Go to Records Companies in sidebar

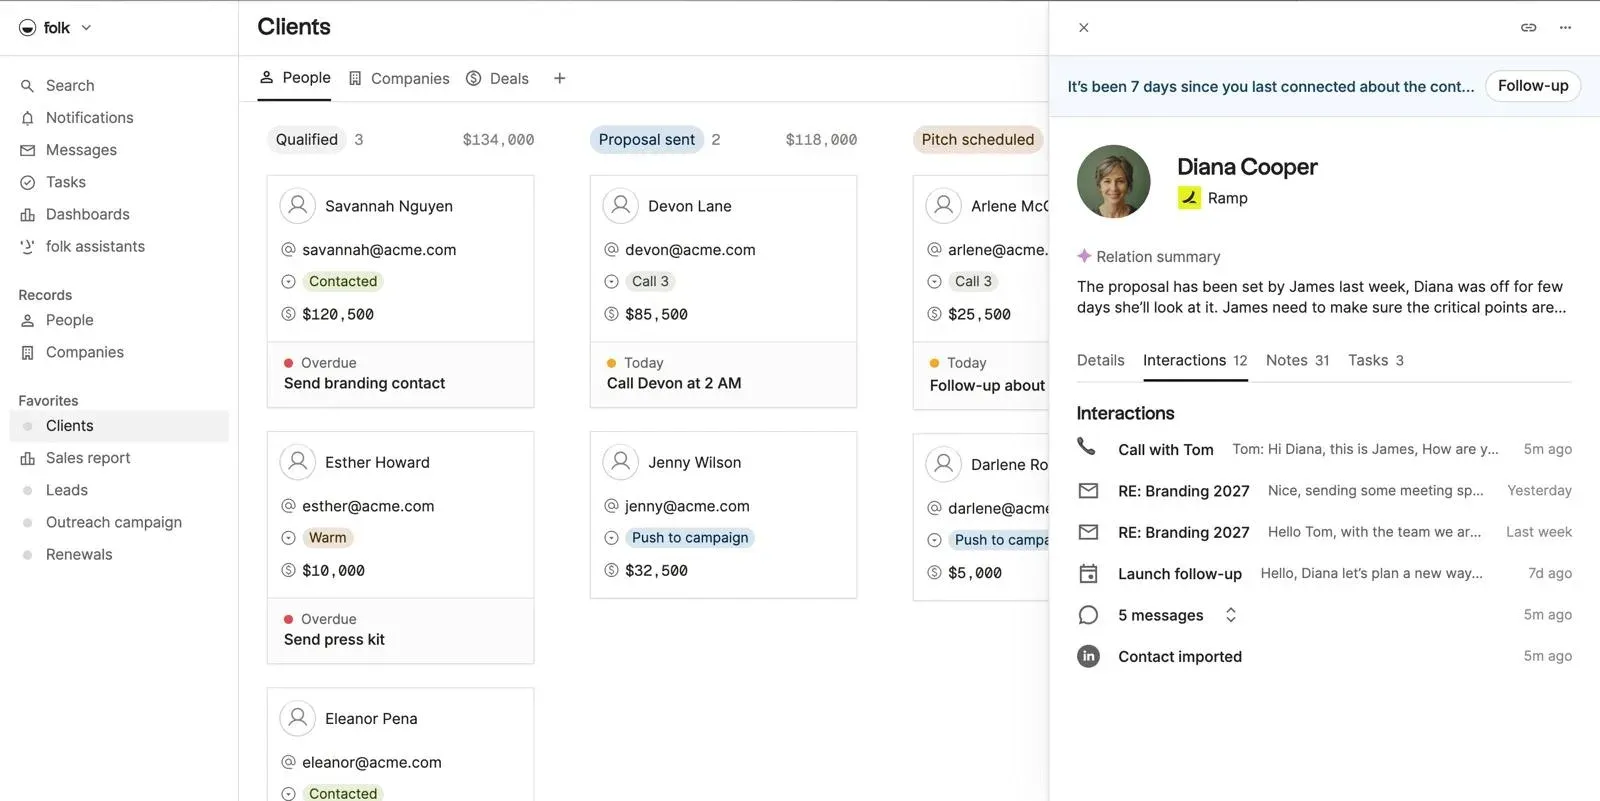[x=84, y=352]
